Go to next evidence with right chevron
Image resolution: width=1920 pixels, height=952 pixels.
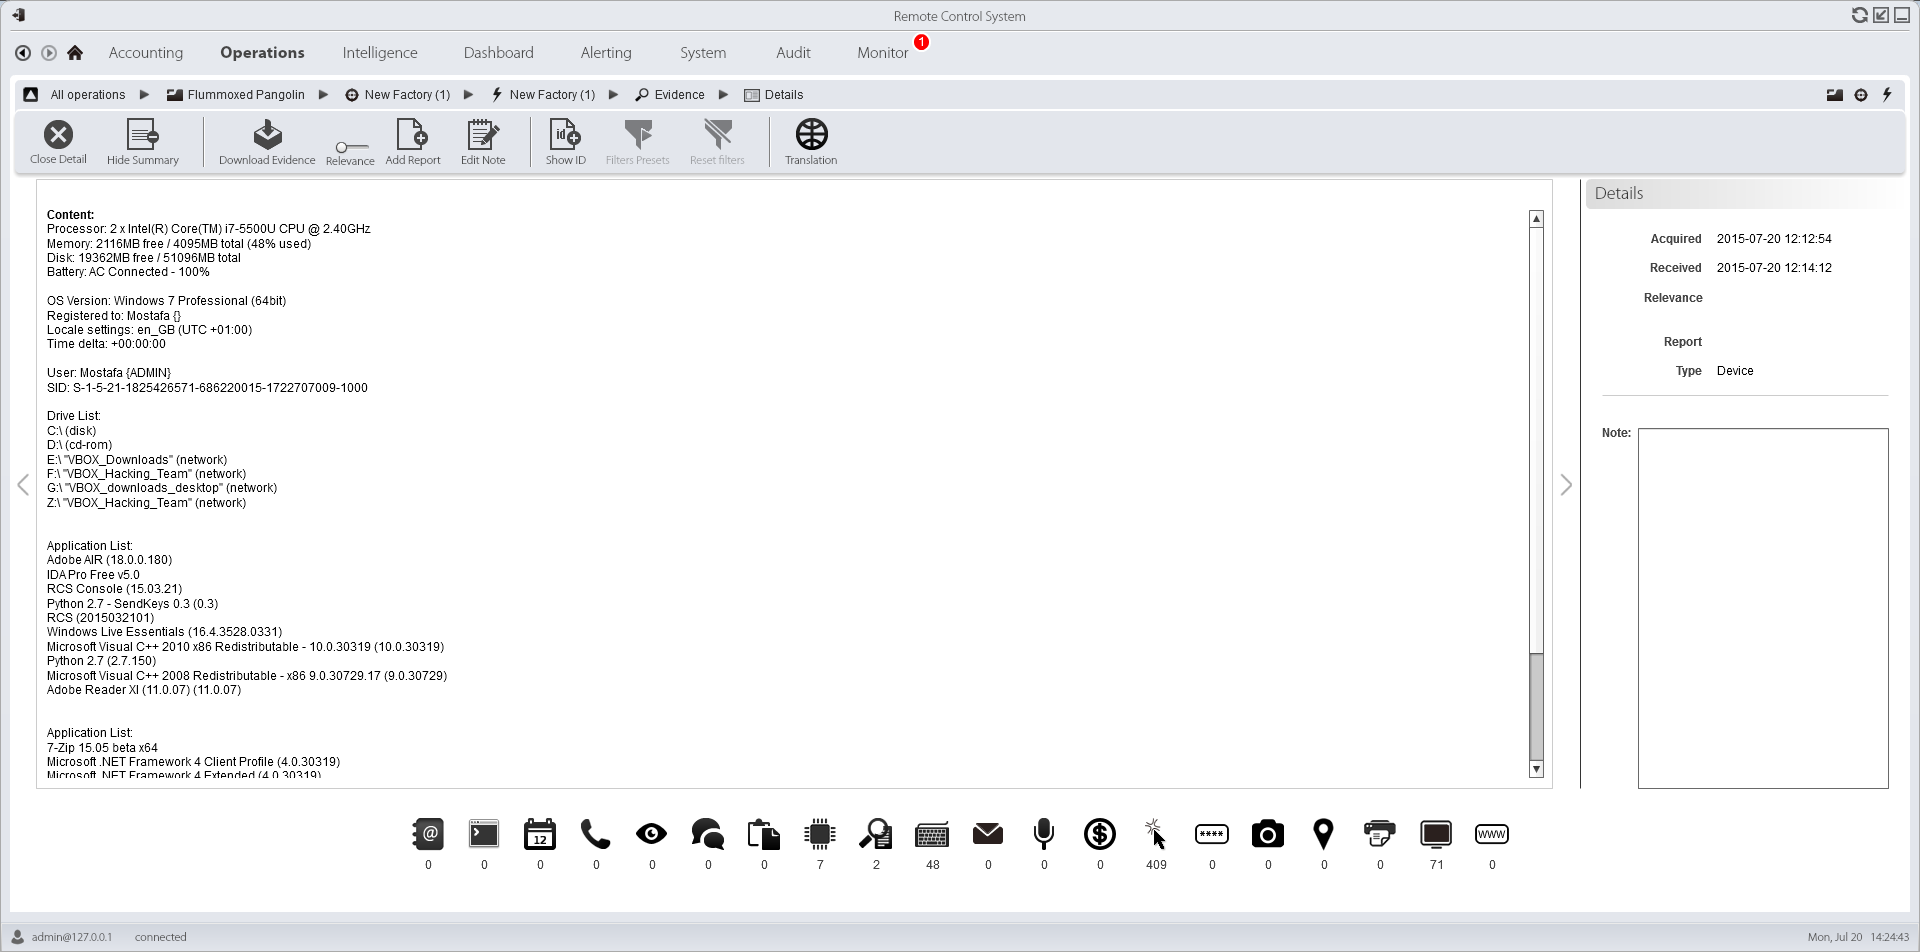coord(1566,485)
